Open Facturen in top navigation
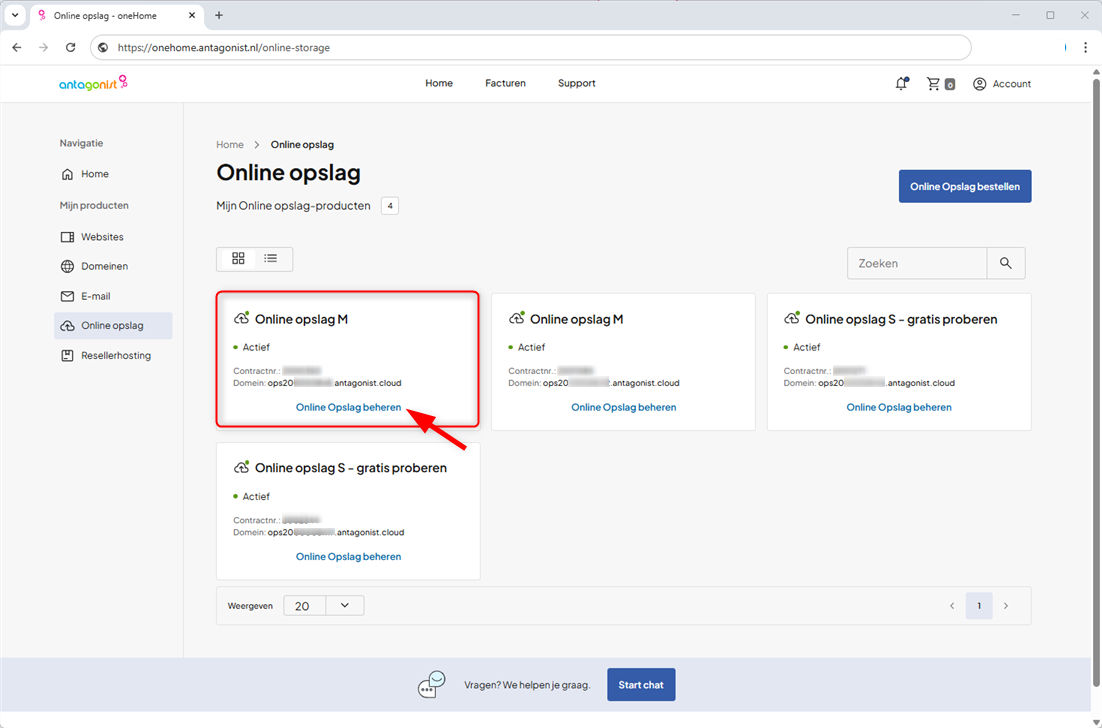Screen dimensions: 1102x728 click(x=505, y=83)
